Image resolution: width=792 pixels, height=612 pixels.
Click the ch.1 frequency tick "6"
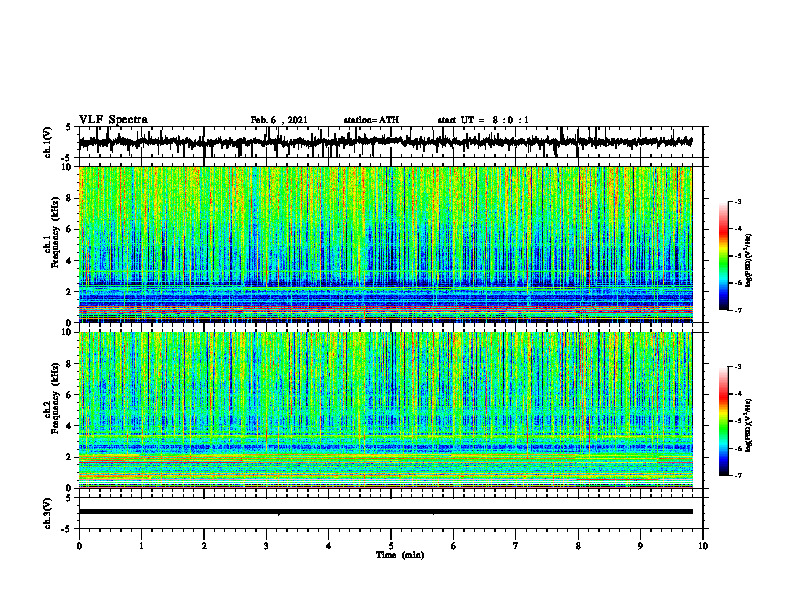(x=70, y=229)
